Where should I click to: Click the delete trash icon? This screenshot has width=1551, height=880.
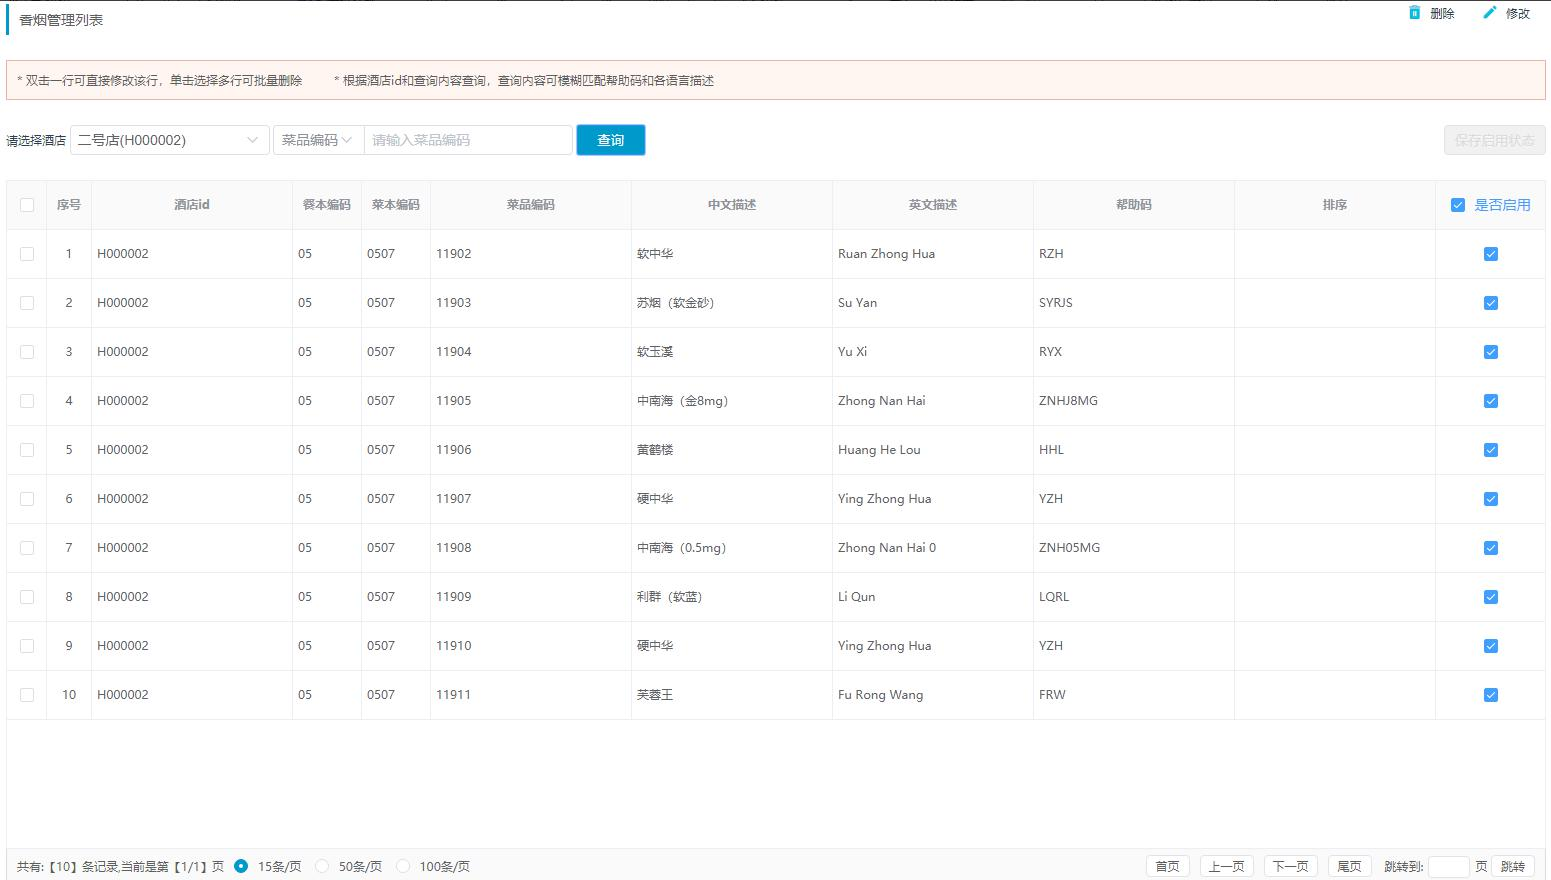(1414, 13)
